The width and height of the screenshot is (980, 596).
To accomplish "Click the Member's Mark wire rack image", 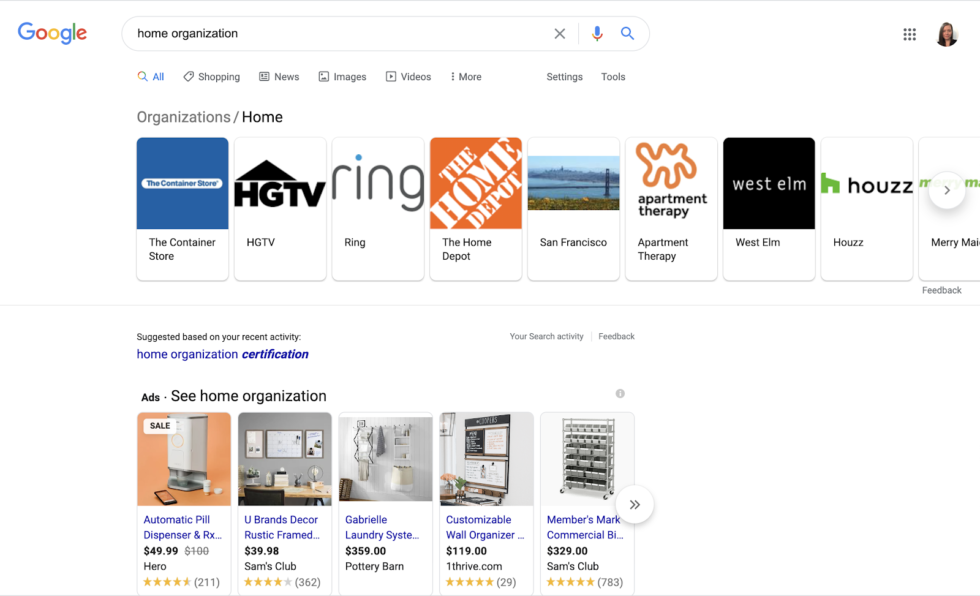I will click(588, 459).
